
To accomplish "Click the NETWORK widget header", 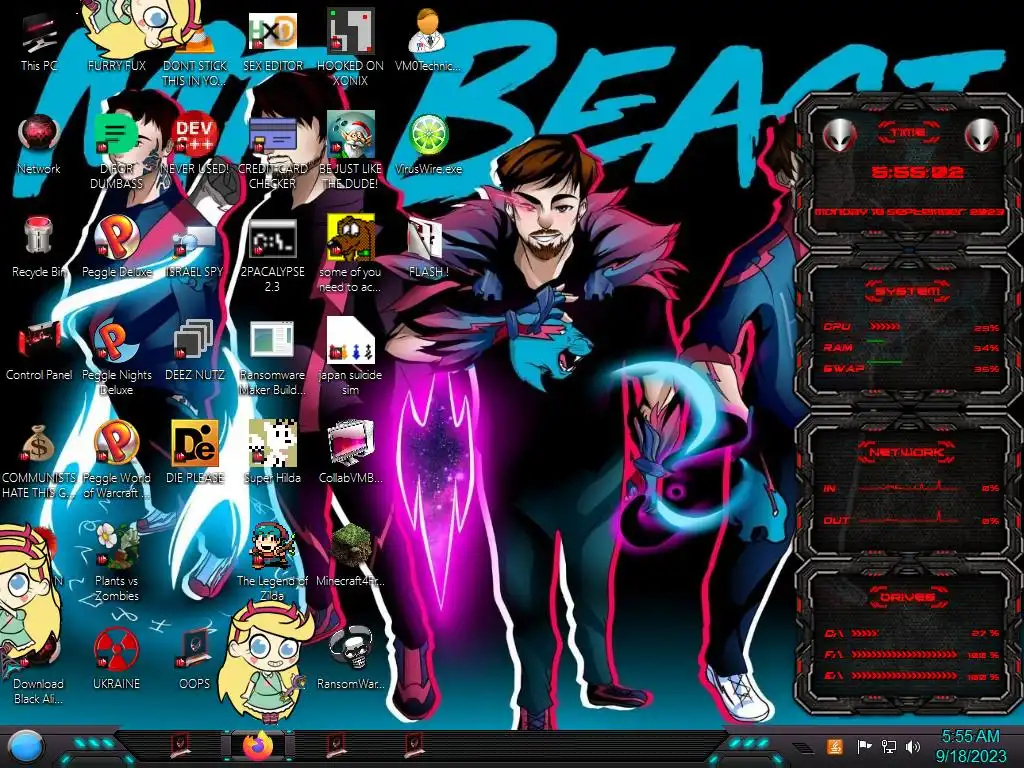I will pos(907,451).
